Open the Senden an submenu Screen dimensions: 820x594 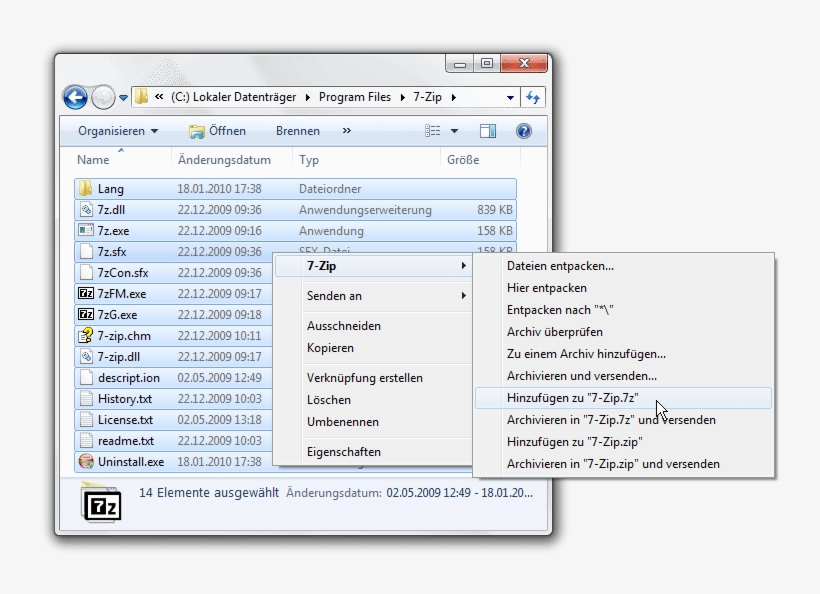tap(373, 296)
